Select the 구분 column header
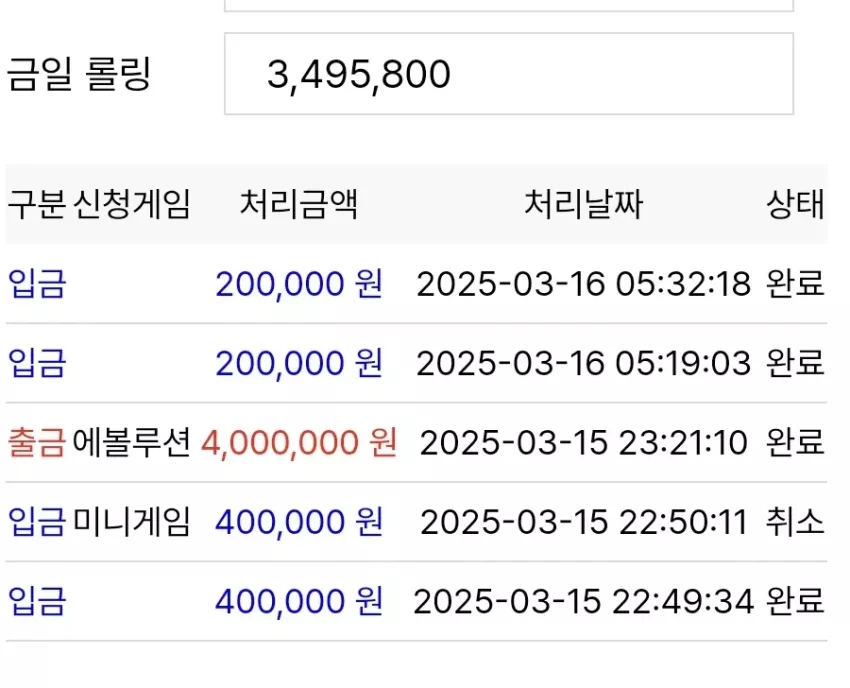 (37, 204)
